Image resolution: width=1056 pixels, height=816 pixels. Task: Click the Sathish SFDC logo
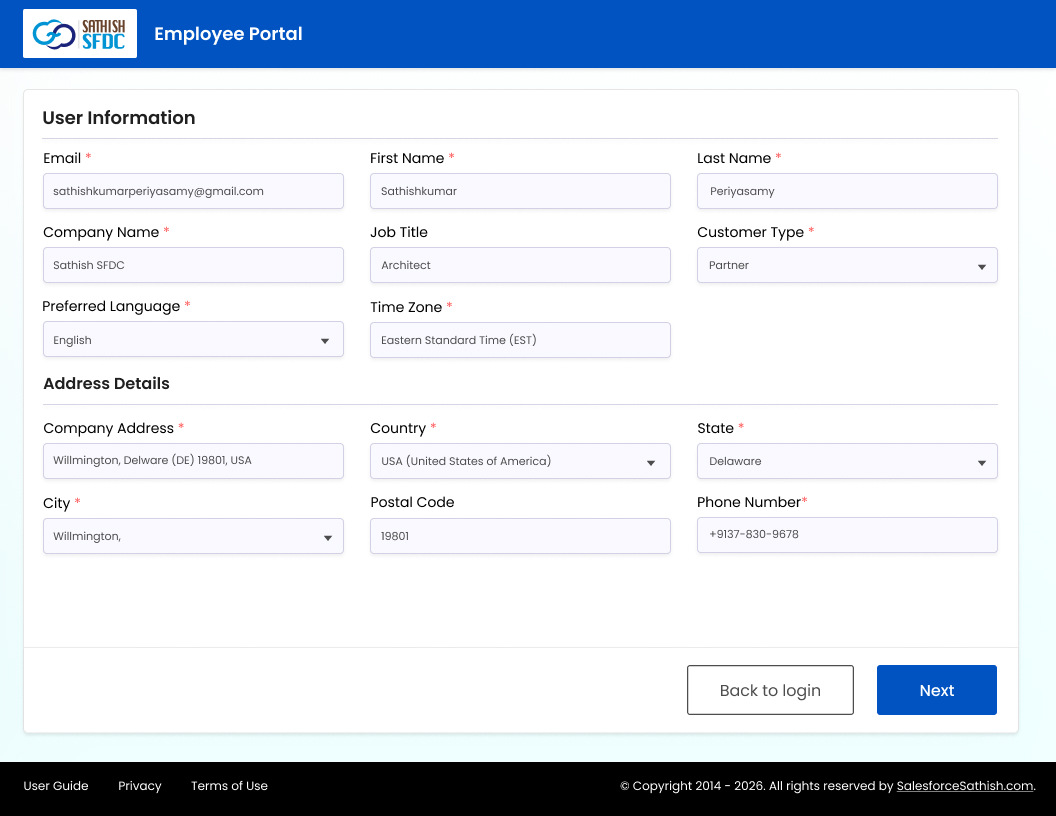79,34
